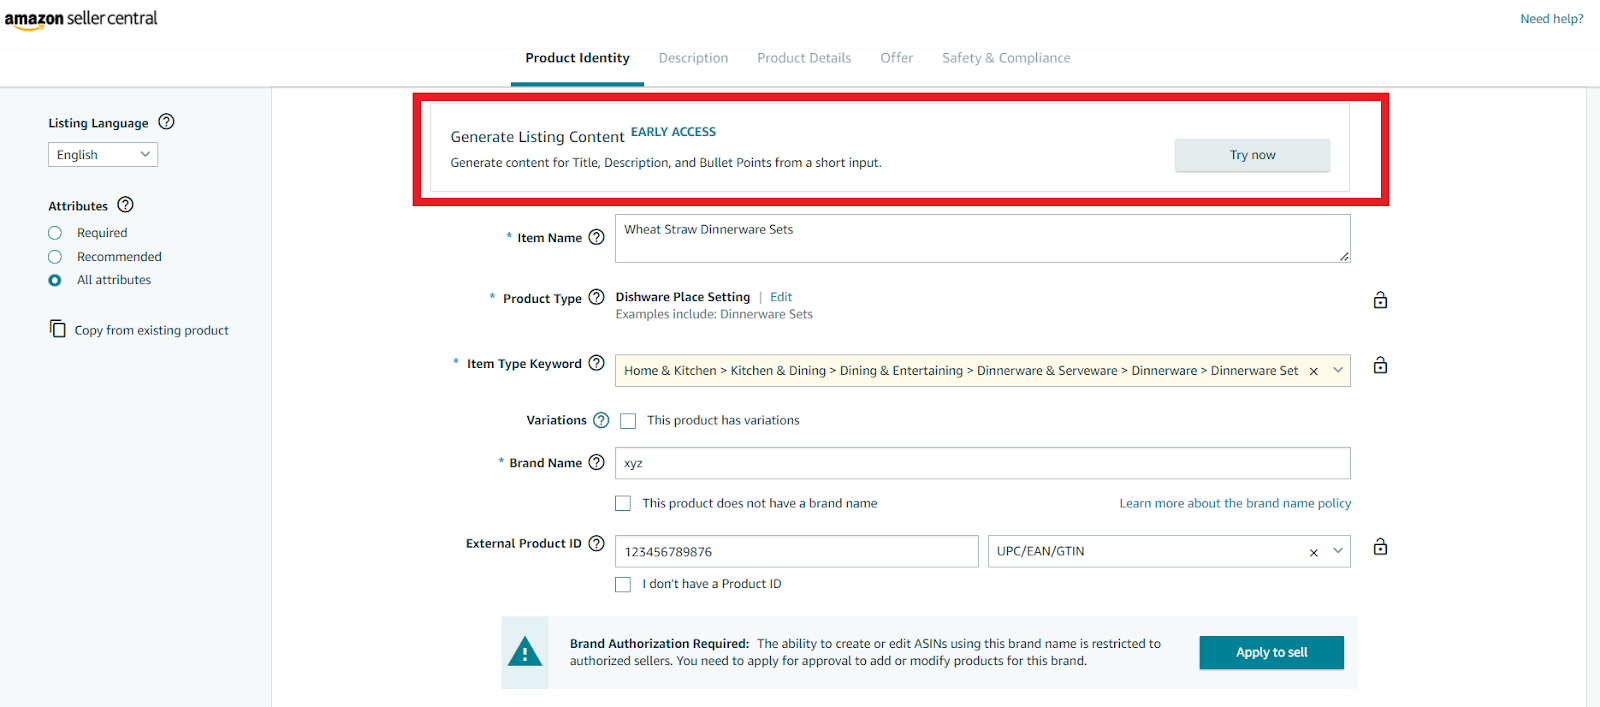
Task: Click the Try now button
Action: 1252,155
